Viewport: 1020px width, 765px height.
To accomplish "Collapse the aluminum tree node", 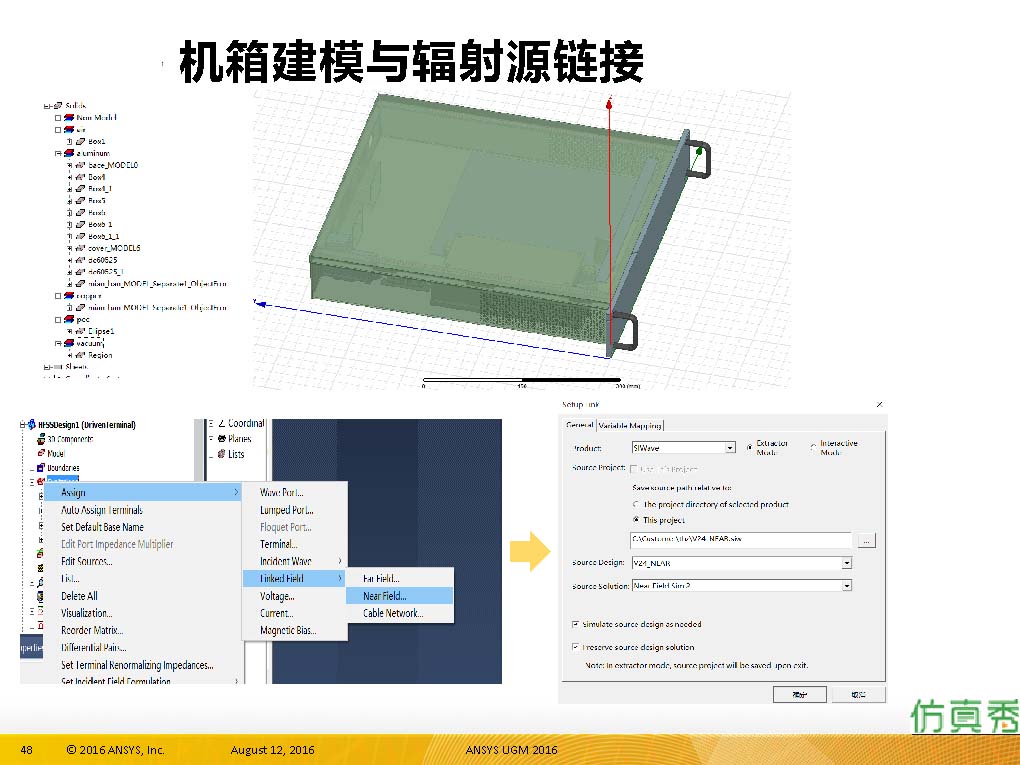I will pyautogui.click(x=58, y=154).
